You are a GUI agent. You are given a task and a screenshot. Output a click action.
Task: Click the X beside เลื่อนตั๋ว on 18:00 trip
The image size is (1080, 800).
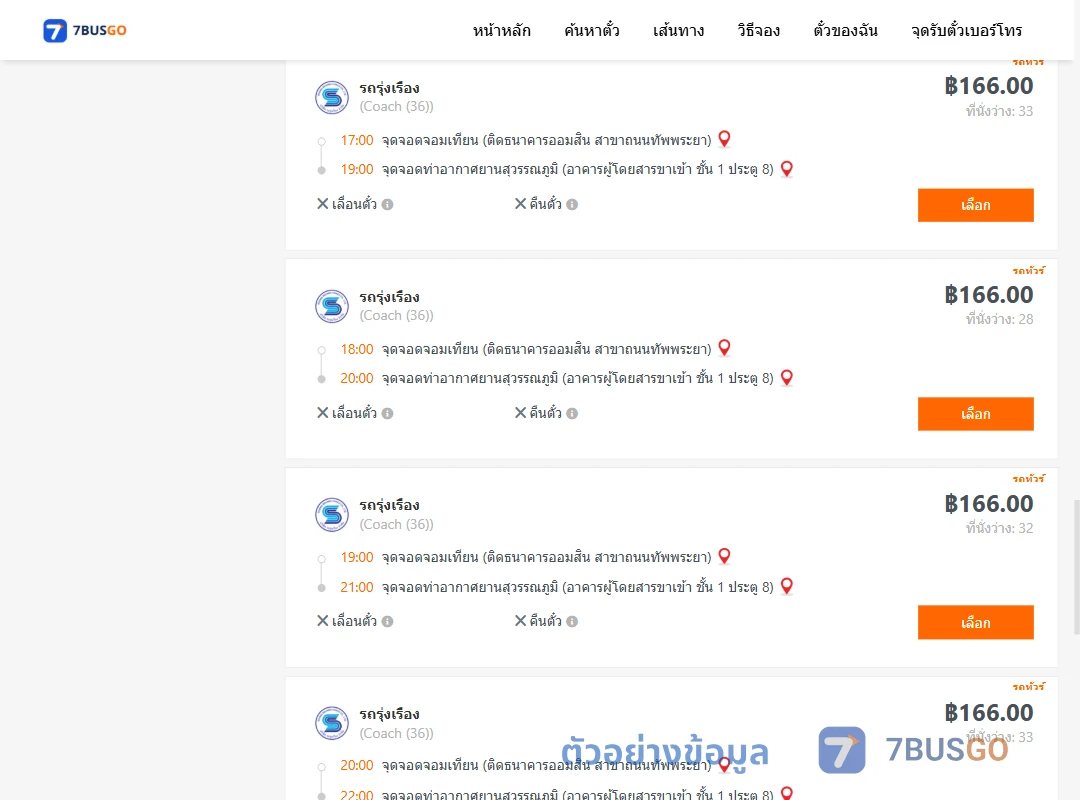point(322,413)
